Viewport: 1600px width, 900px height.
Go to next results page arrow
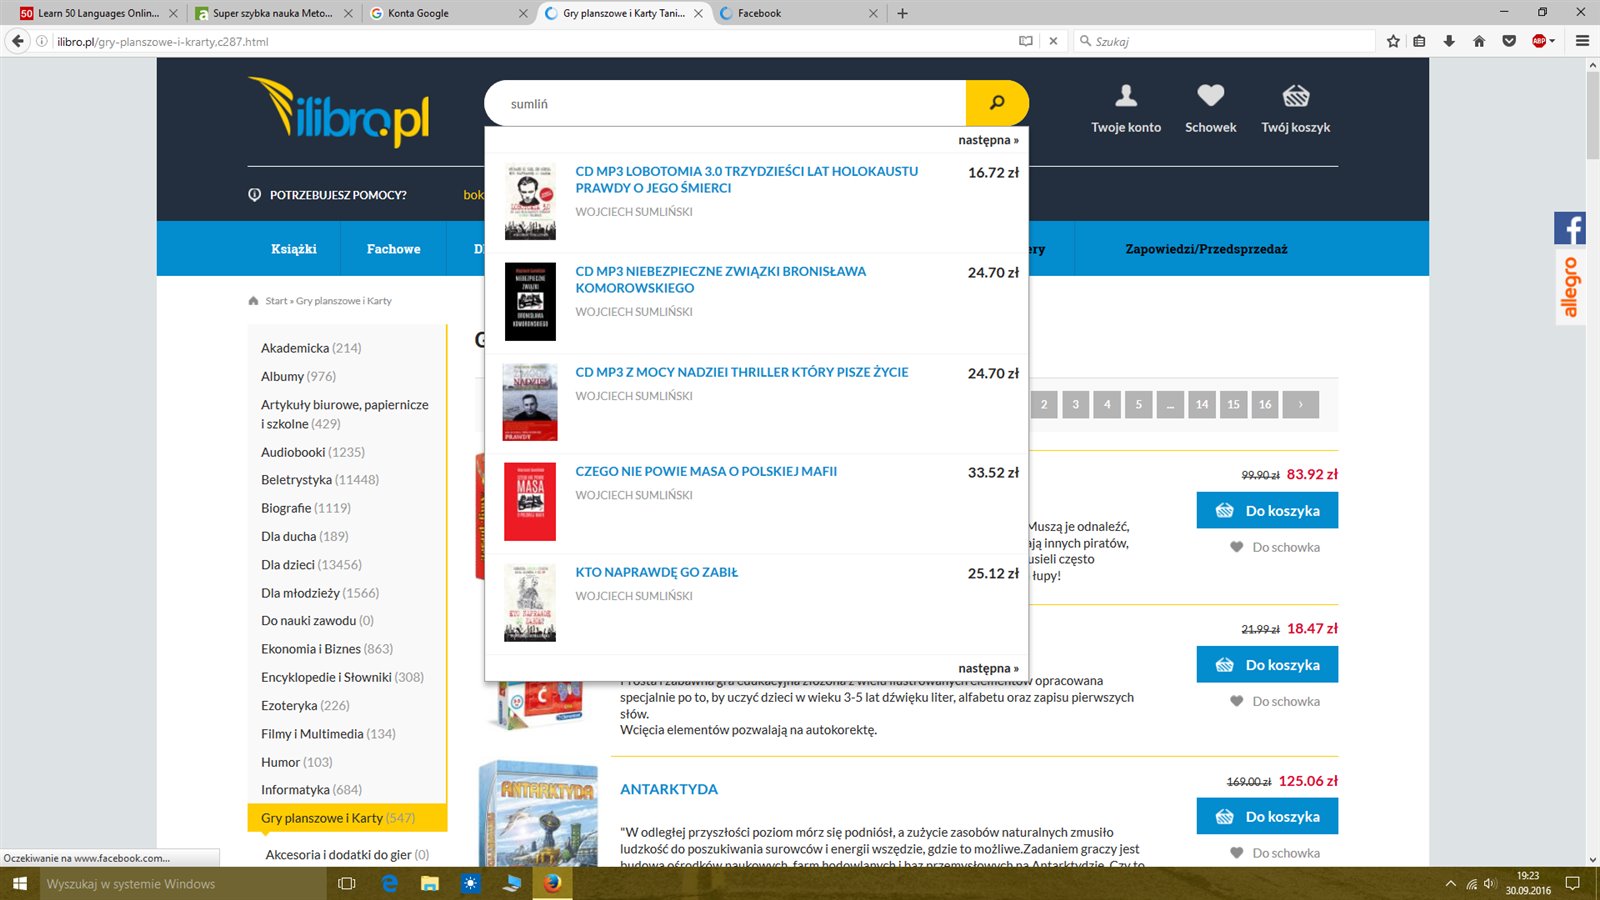coord(1300,404)
